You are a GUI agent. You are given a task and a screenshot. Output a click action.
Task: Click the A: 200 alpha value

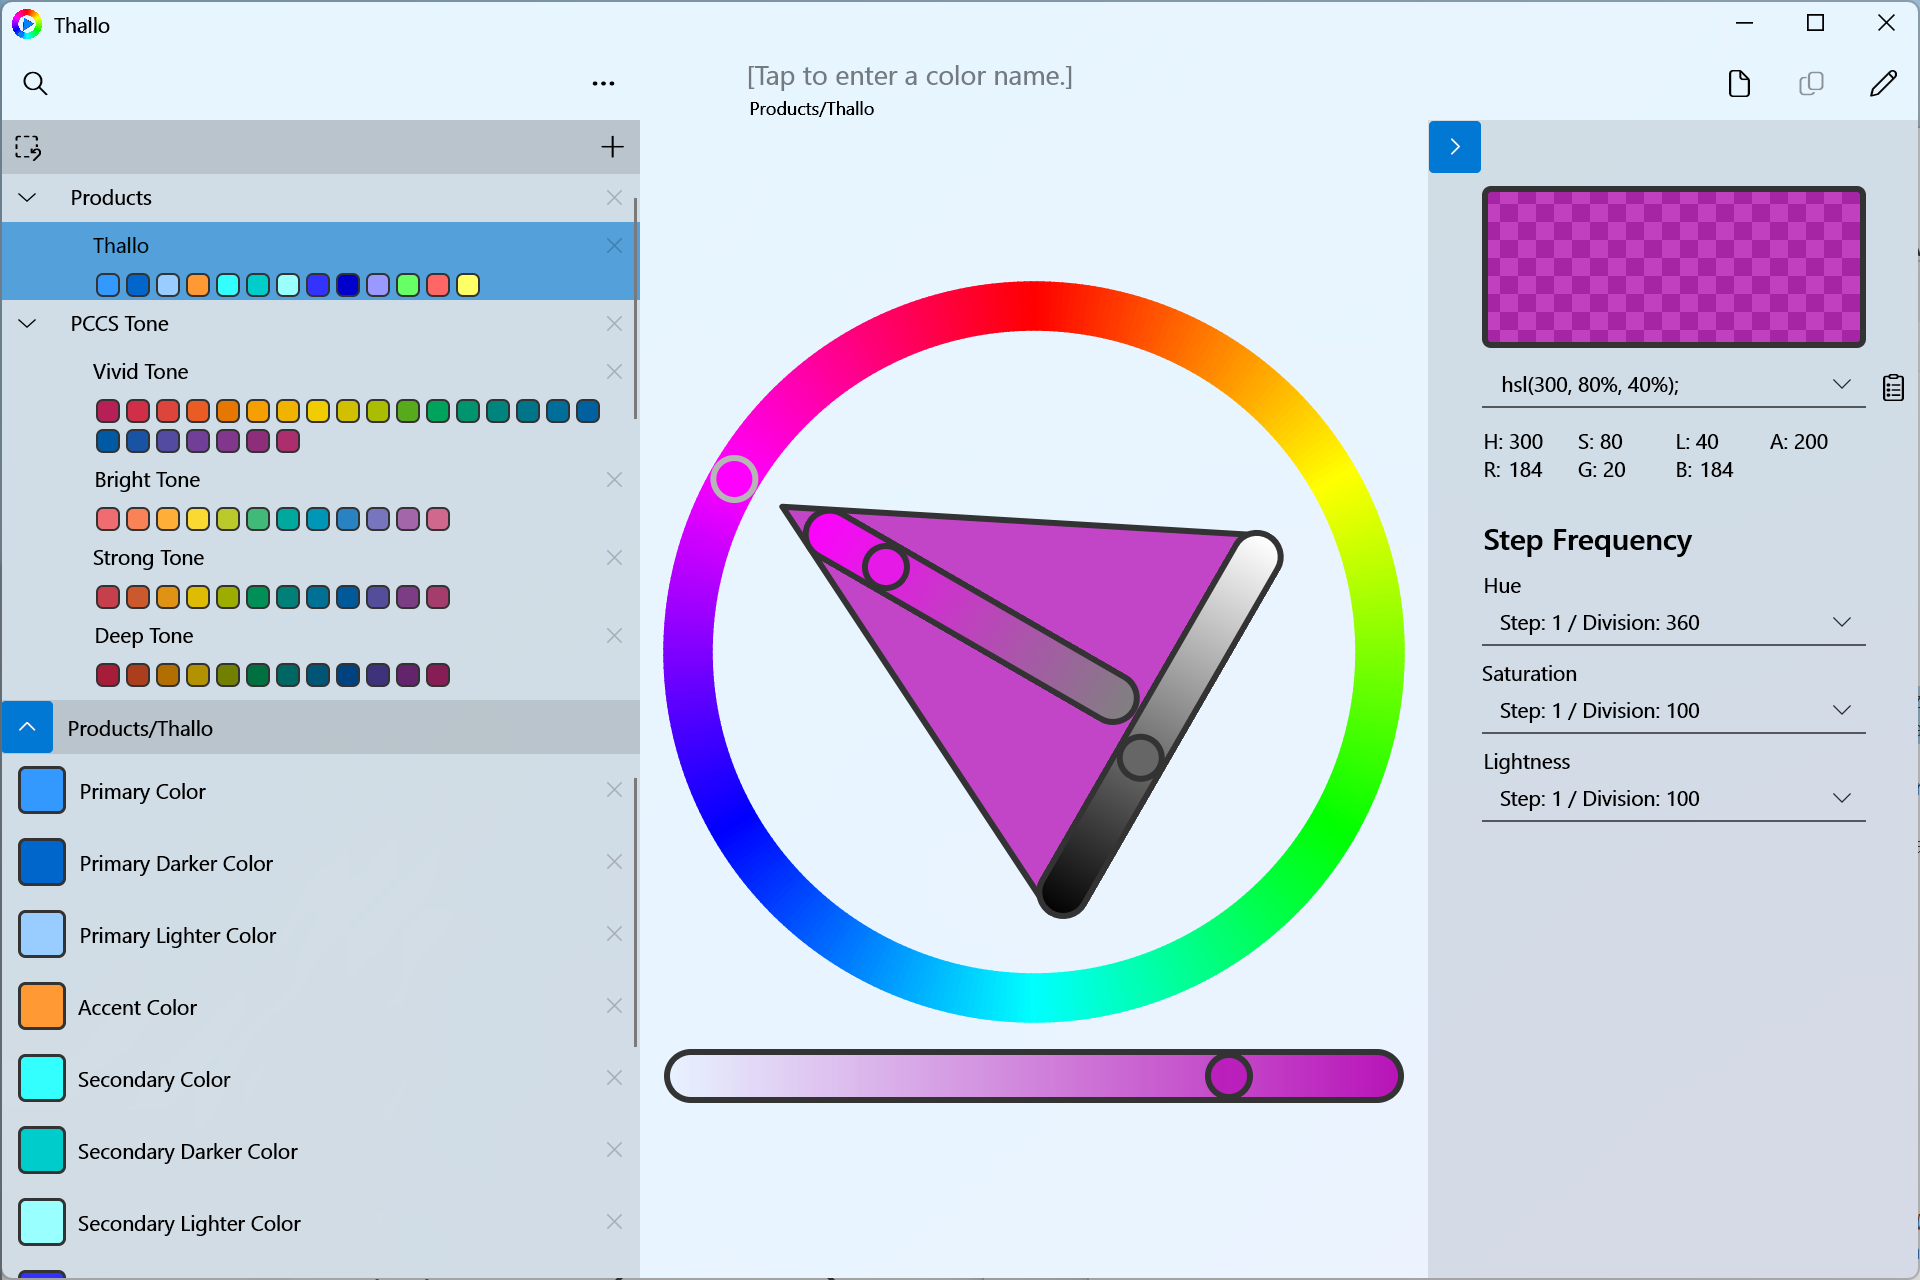point(1798,442)
